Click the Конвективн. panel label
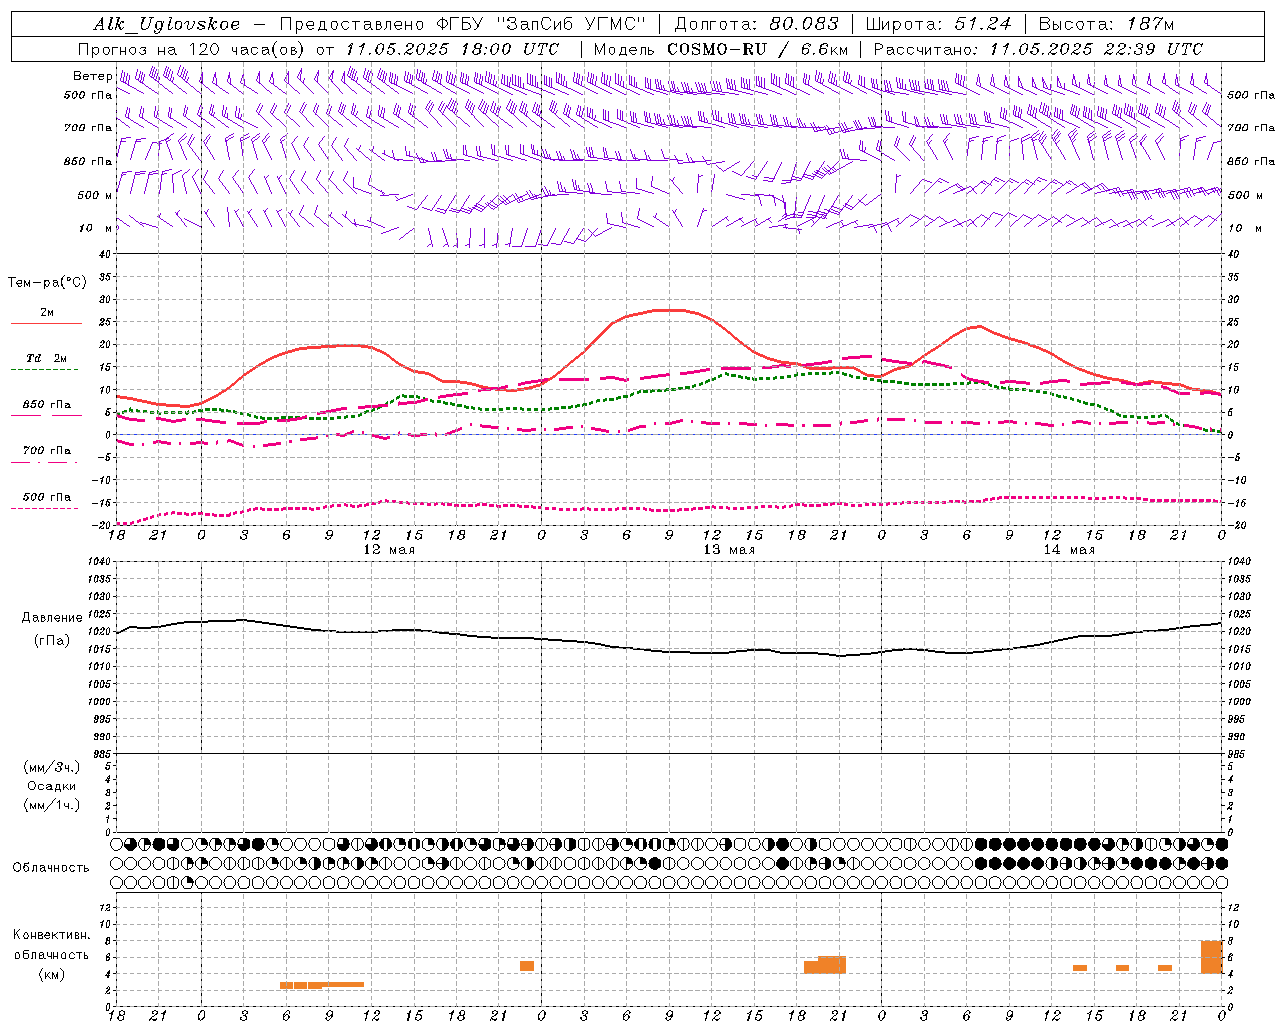 point(52,935)
